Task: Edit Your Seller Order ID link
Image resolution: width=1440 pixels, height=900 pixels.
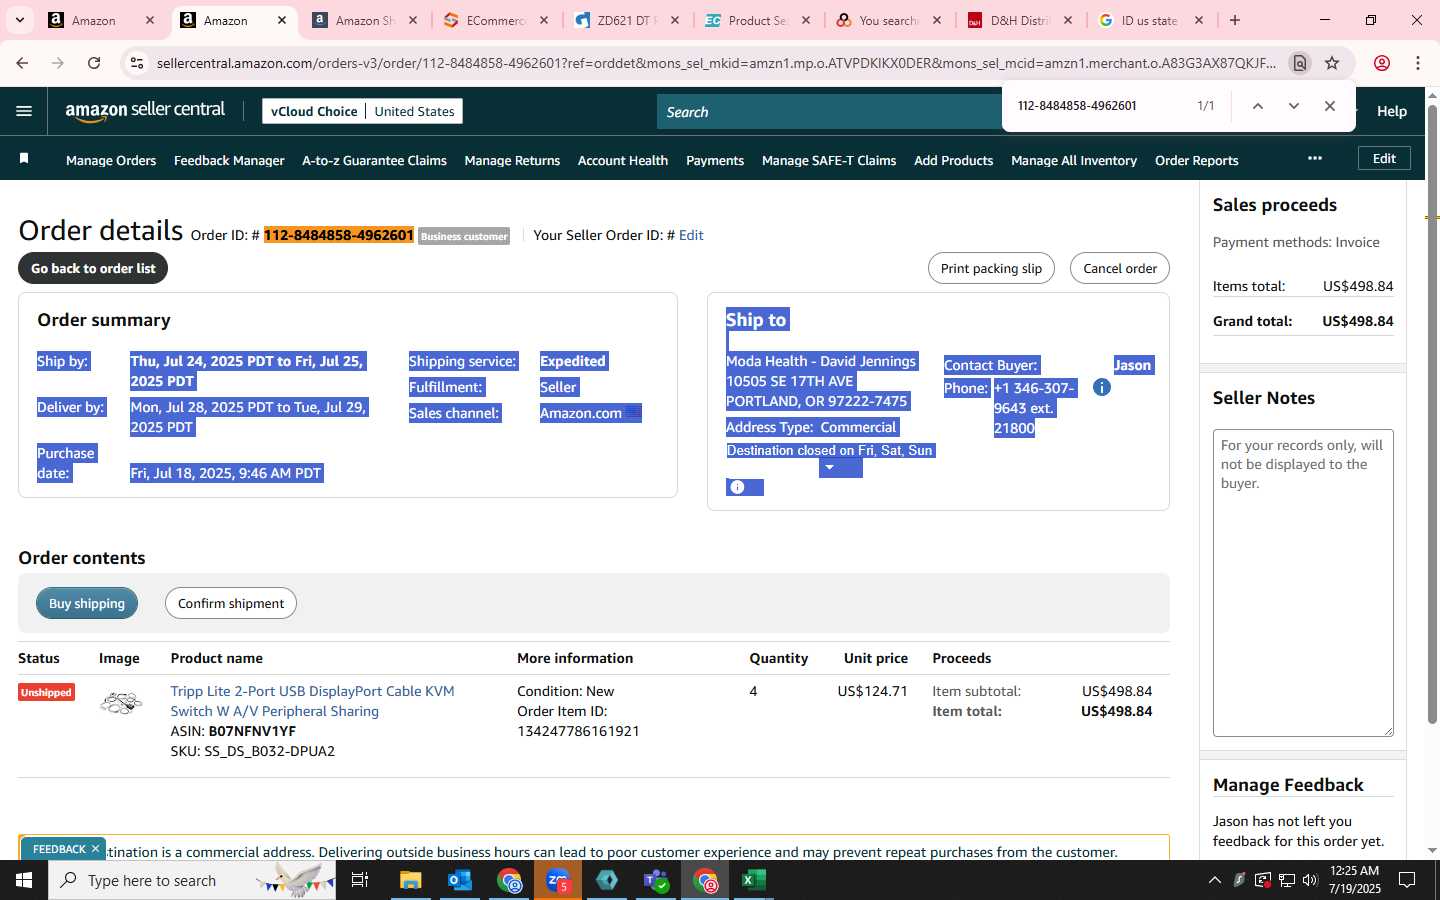Action: (x=691, y=235)
